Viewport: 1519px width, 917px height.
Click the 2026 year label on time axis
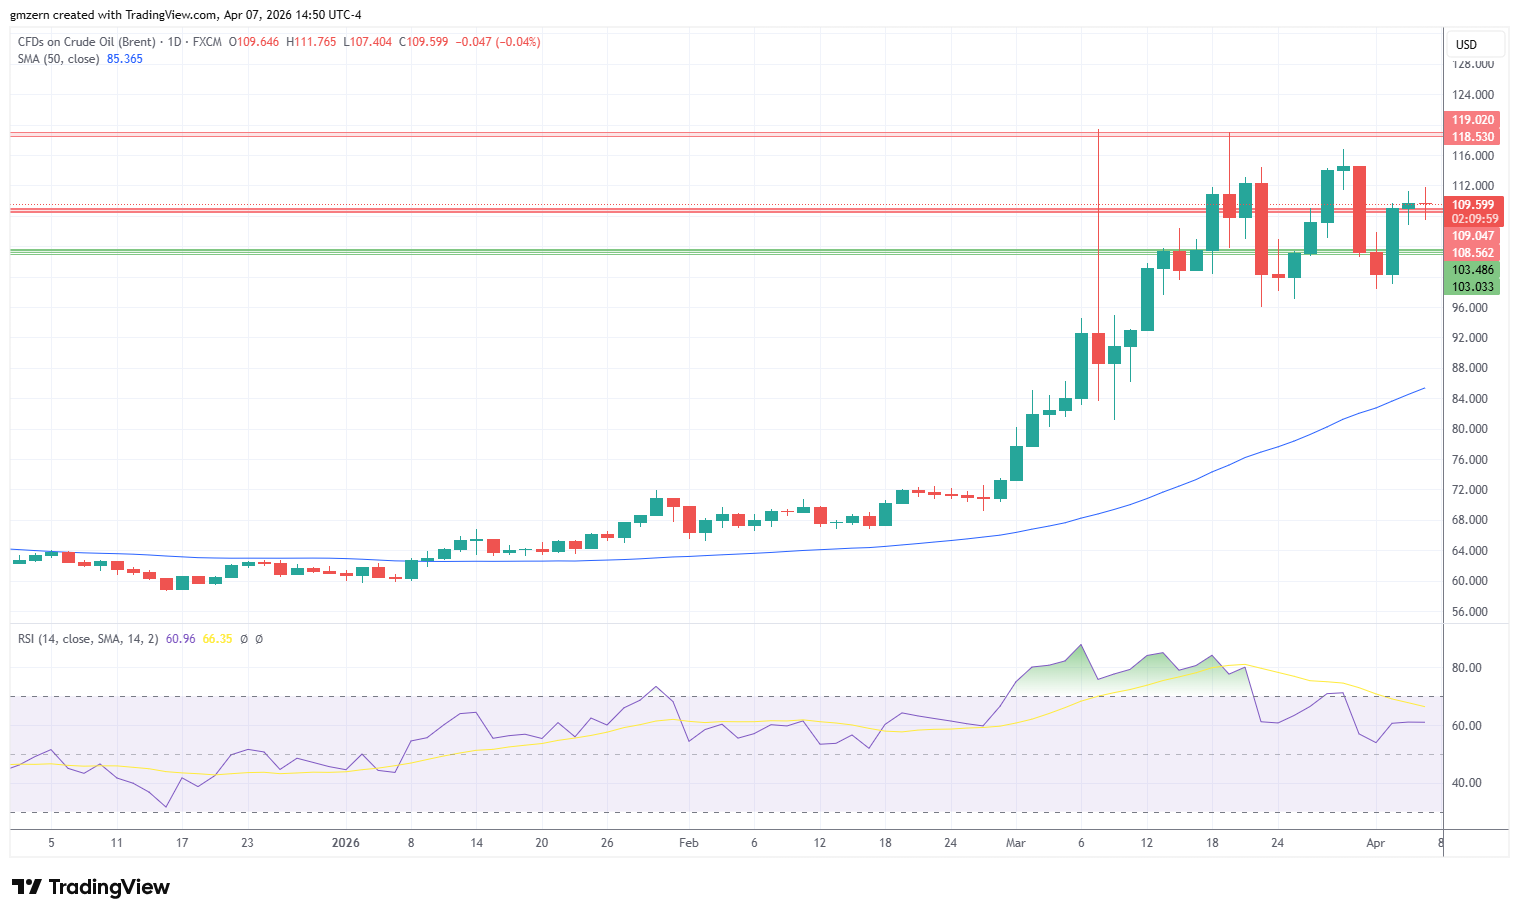(346, 843)
